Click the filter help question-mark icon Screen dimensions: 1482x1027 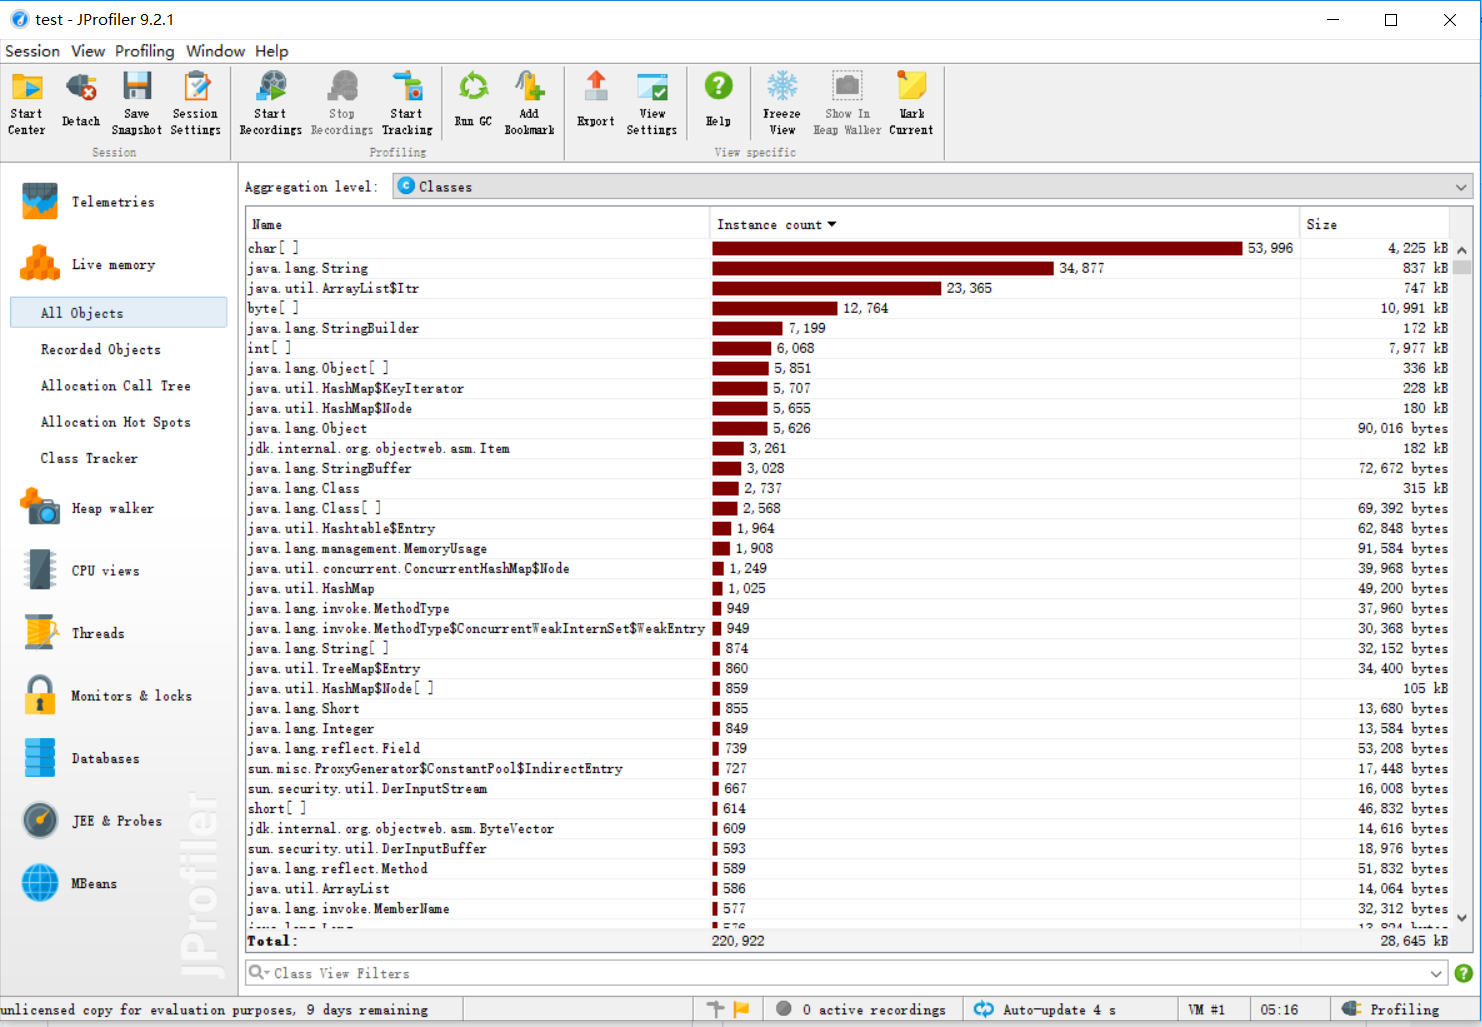pyautogui.click(x=1463, y=973)
